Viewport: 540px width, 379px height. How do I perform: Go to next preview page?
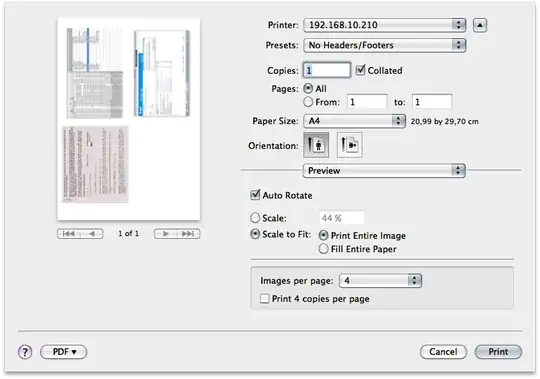[165, 234]
